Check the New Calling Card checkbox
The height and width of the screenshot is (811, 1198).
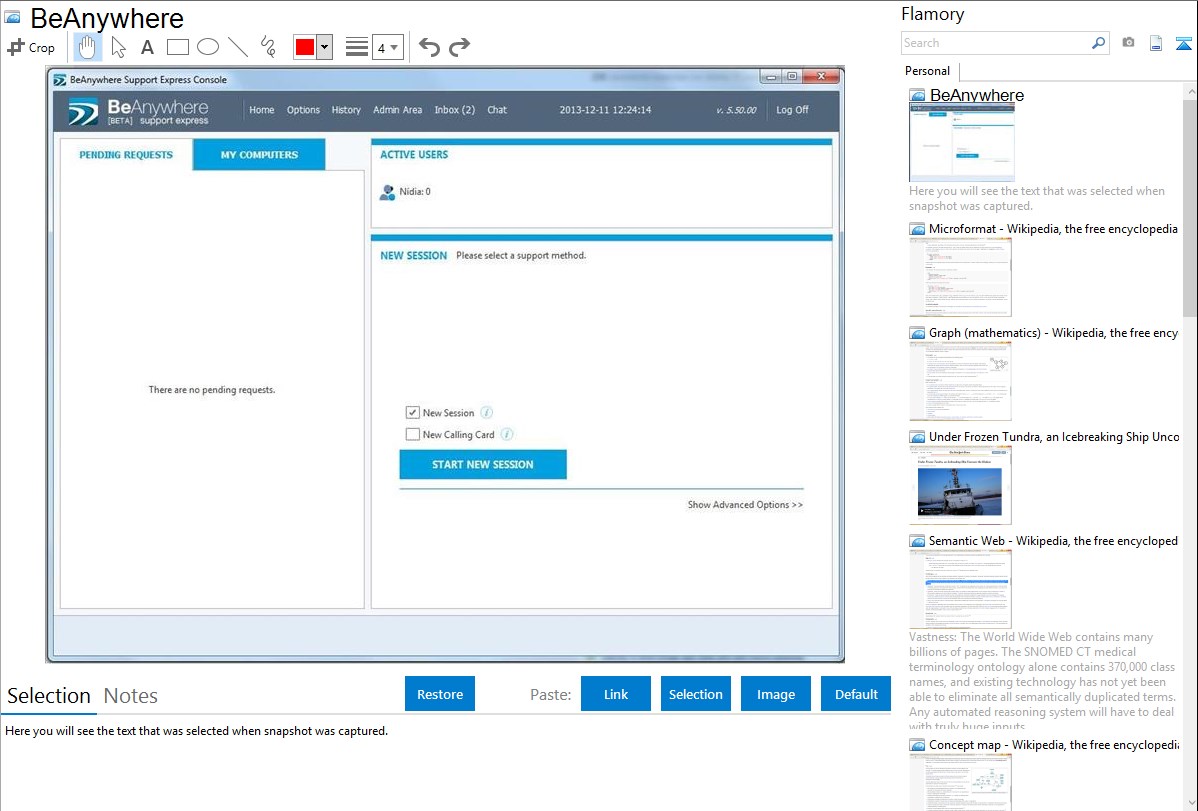pos(413,434)
